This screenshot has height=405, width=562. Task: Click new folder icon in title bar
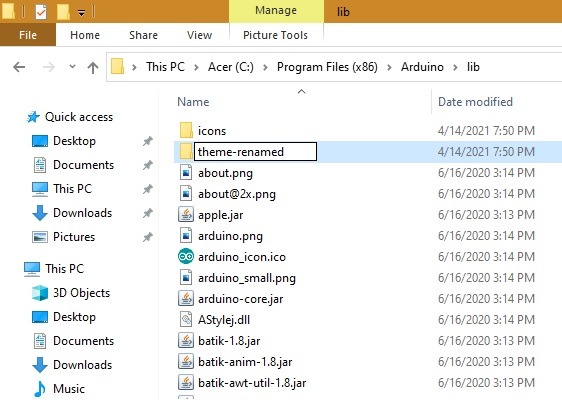[63, 12]
